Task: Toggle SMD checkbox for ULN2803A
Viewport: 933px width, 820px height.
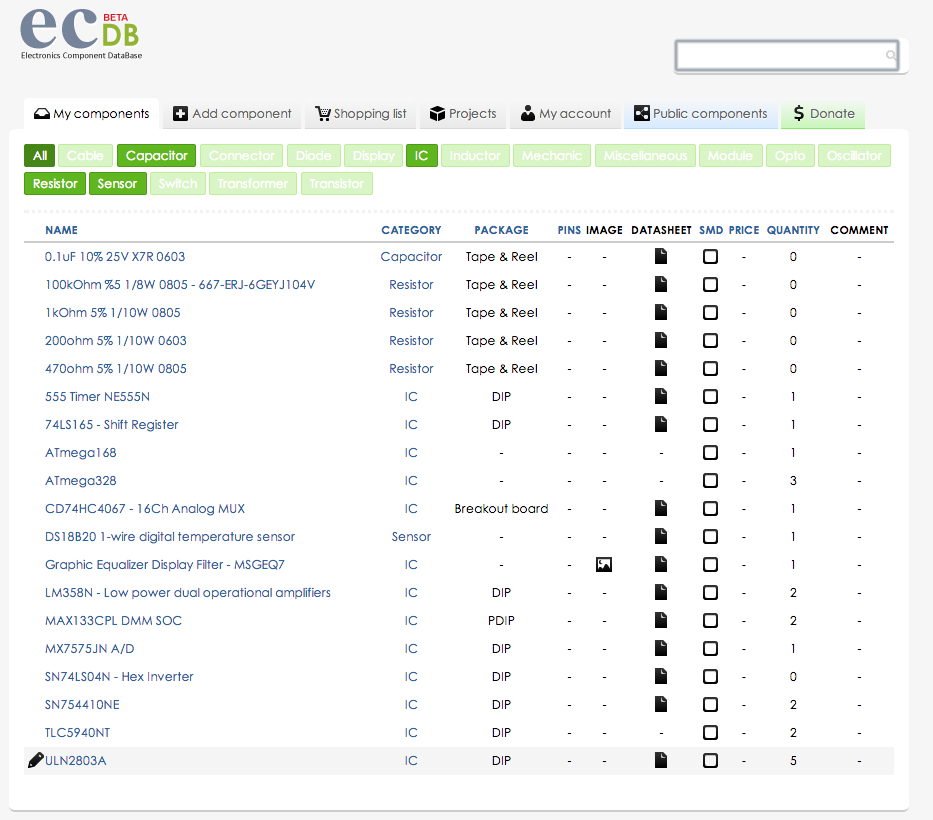Action: click(710, 760)
